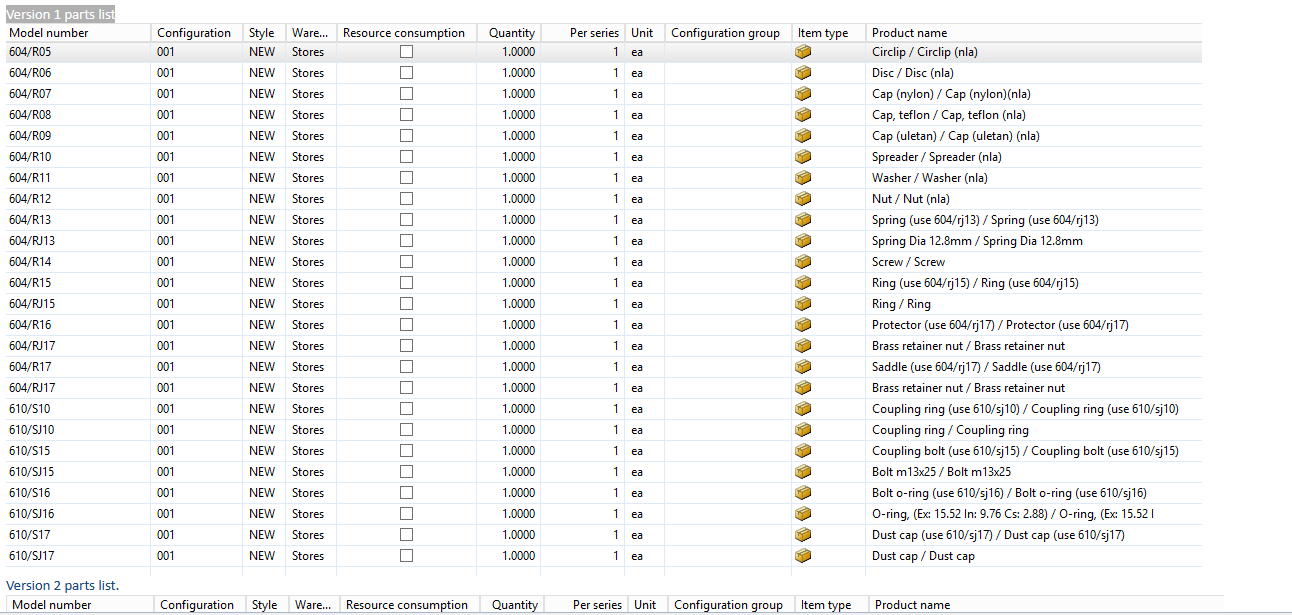Screen dimensions: 1292x615
Task: Select the item type icon for 604/R15
Action: tap(803, 282)
